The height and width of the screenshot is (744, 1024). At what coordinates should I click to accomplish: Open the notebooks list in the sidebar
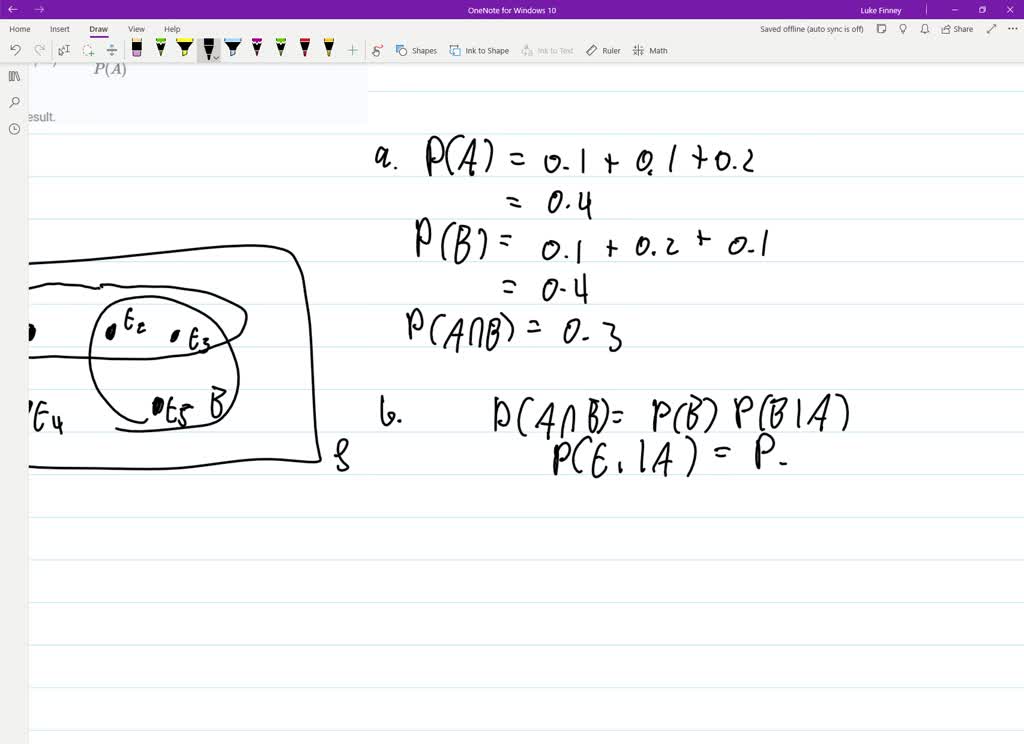pyautogui.click(x=13, y=75)
